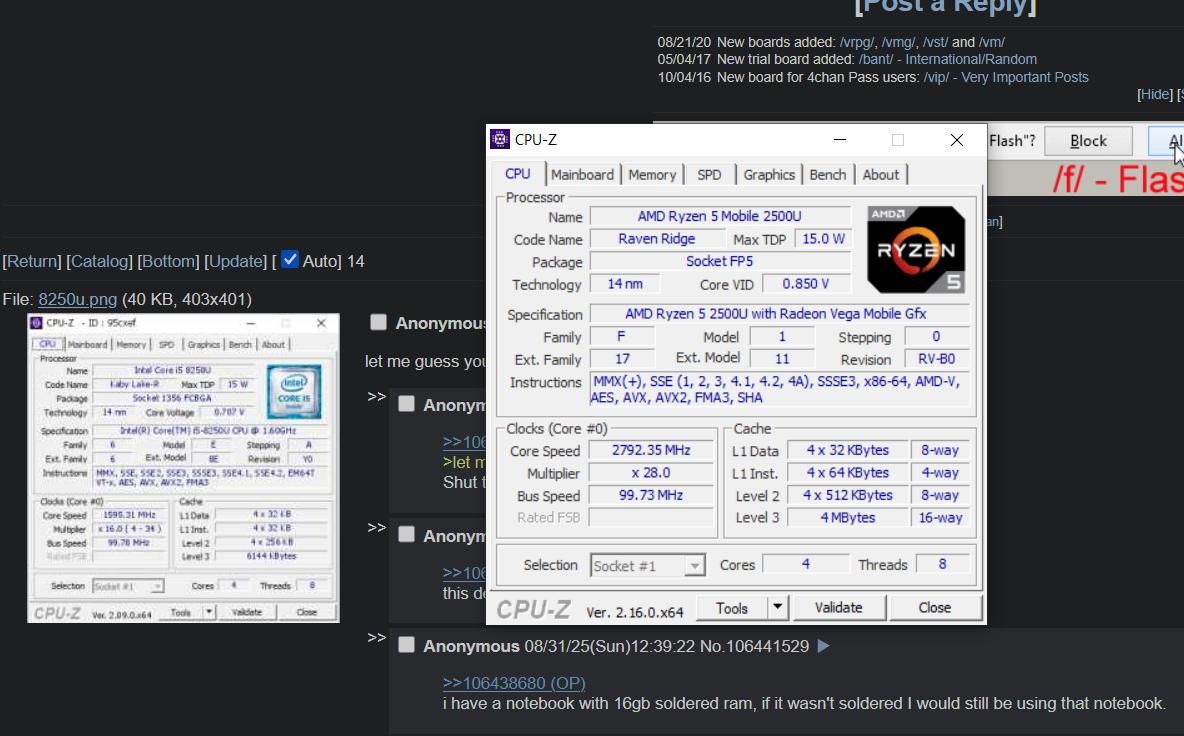Image resolution: width=1184 pixels, height=736 pixels.
Task: Click the version text Ver. 2.16.0.x64
Action: tap(634, 612)
